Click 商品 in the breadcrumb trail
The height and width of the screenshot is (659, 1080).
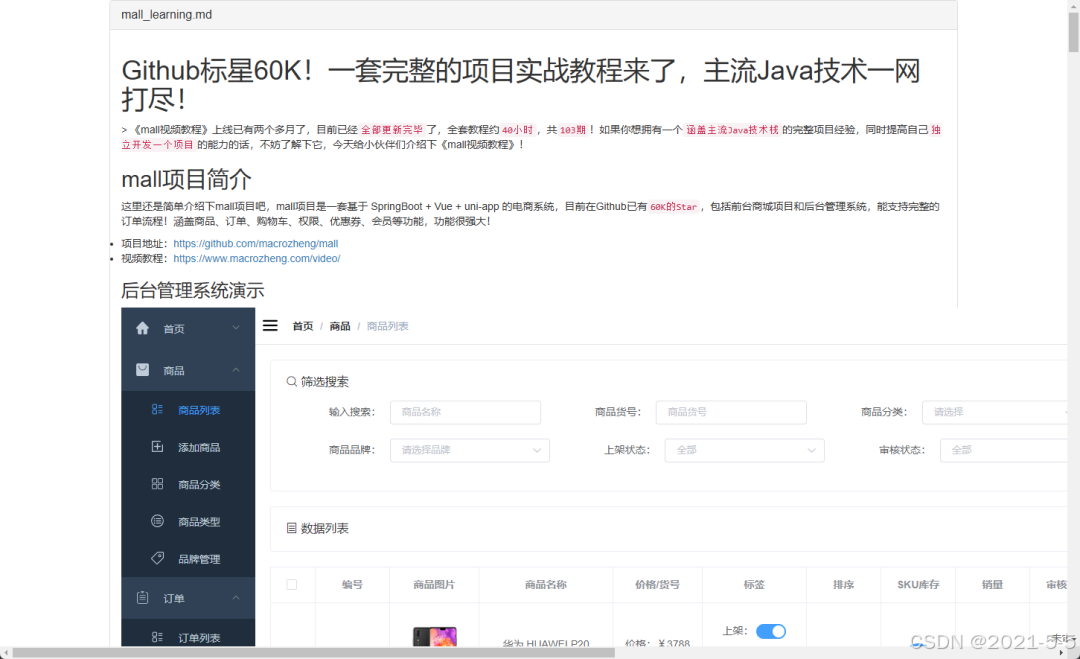point(339,325)
